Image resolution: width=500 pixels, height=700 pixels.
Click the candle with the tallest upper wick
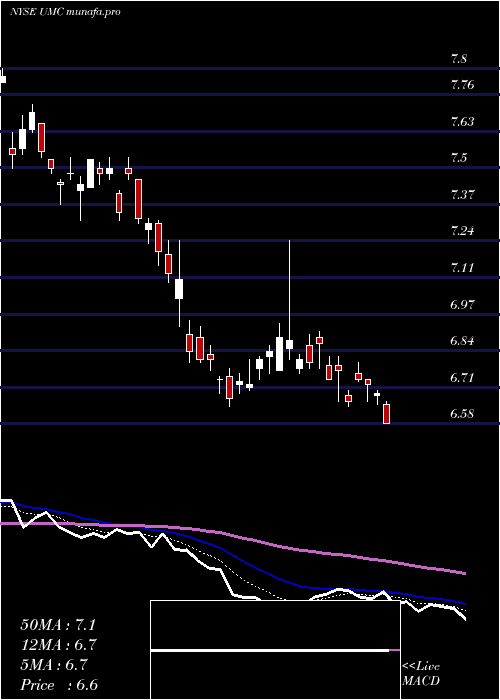click(x=289, y=344)
